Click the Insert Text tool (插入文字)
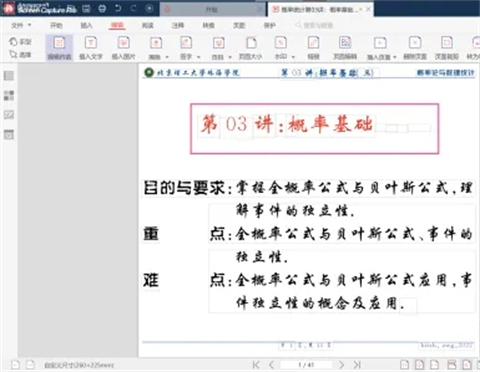The height and width of the screenshot is (372, 480). point(91,48)
